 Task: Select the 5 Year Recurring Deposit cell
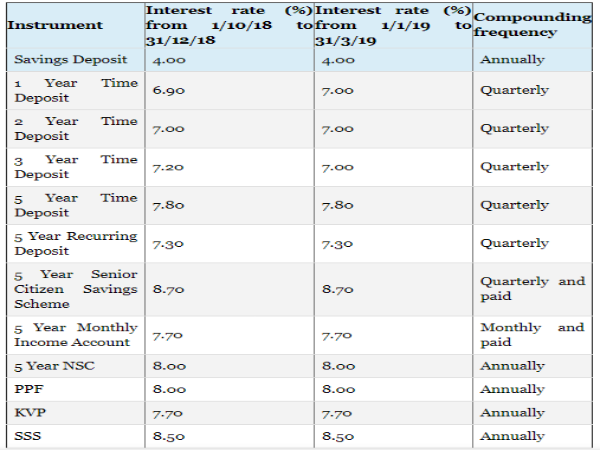75,243
